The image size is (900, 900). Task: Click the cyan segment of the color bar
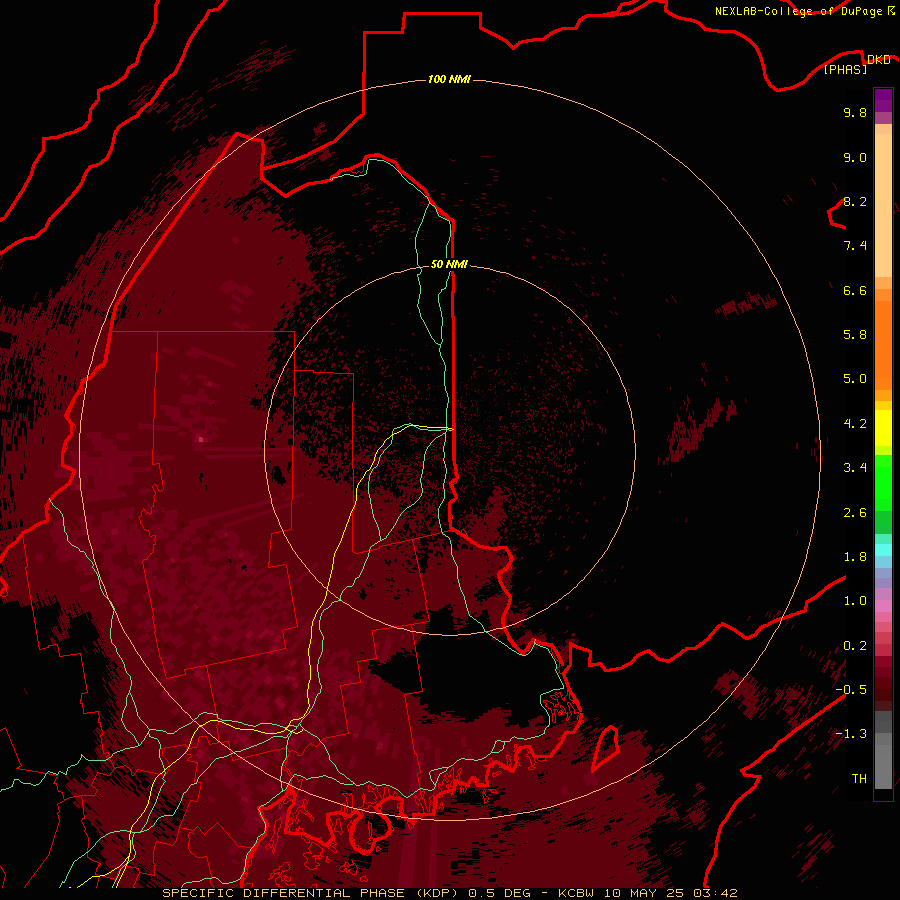tap(883, 550)
